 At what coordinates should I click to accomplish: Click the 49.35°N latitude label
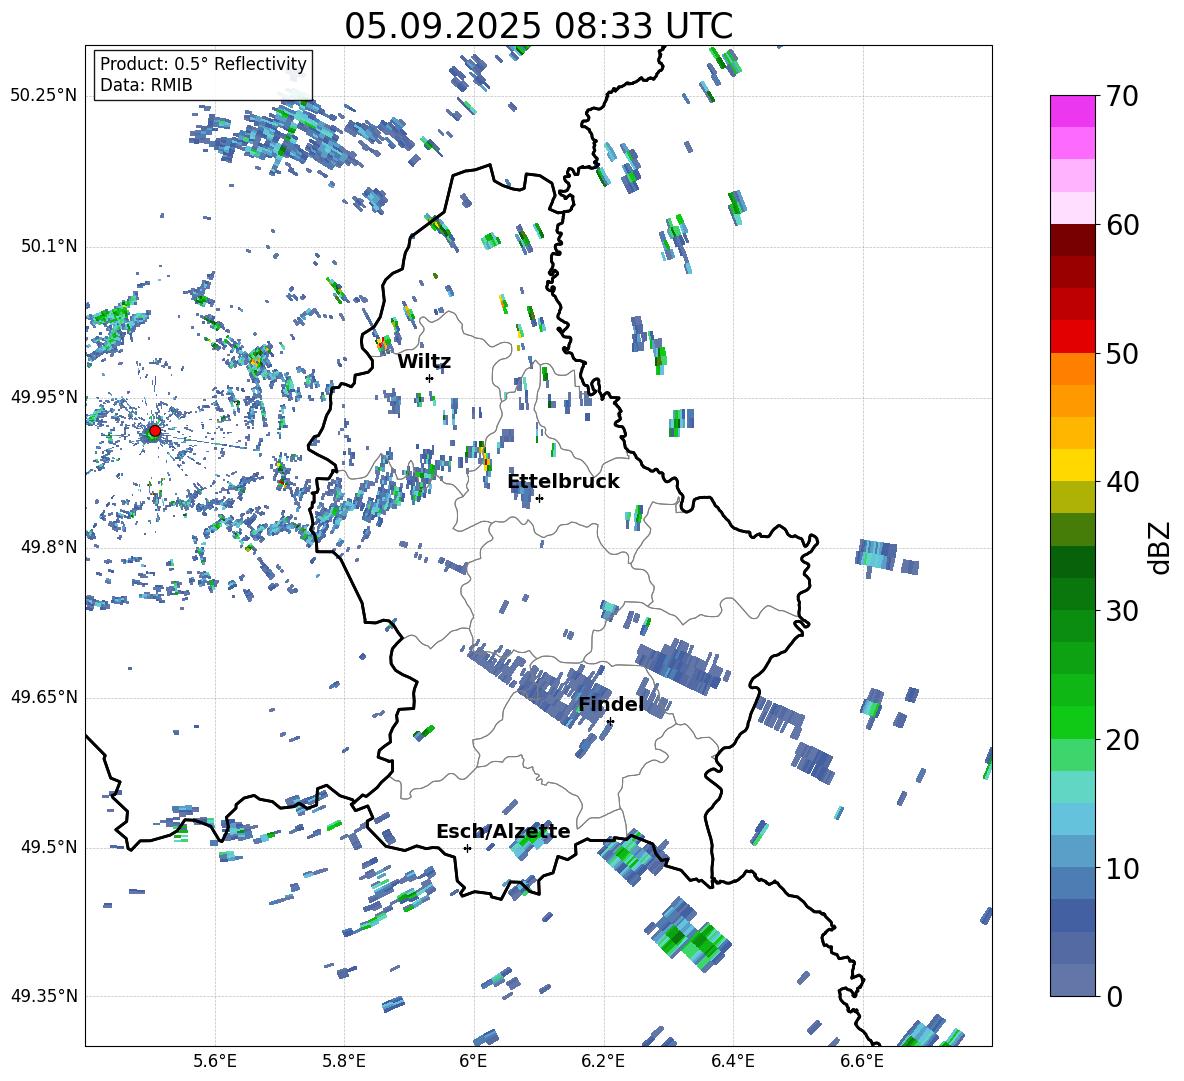43,996
